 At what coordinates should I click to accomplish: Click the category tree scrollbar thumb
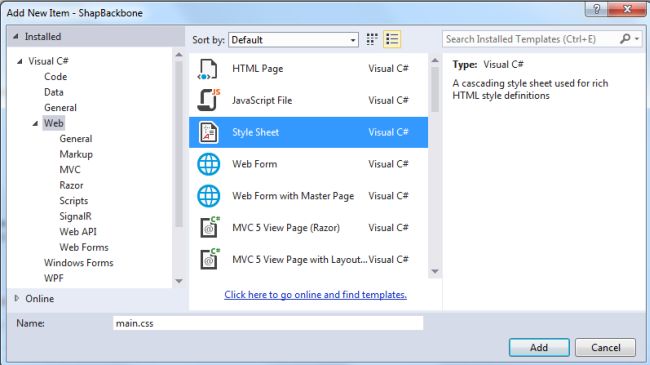coord(179,144)
